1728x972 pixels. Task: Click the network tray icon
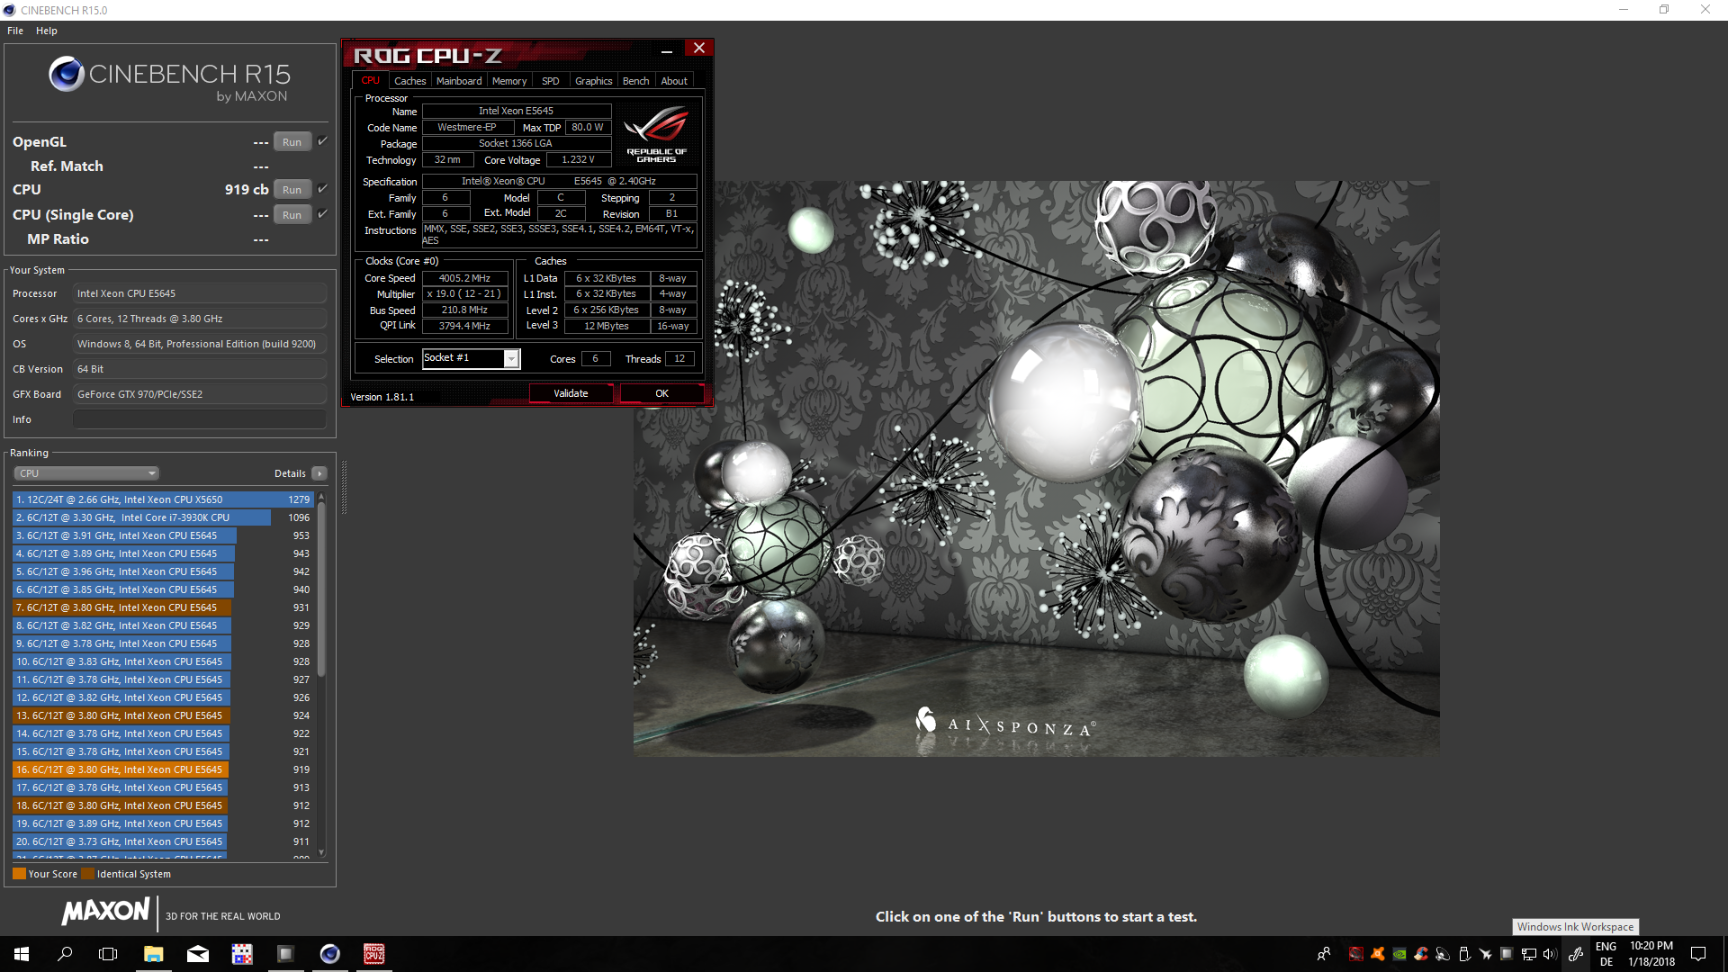click(x=1529, y=954)
